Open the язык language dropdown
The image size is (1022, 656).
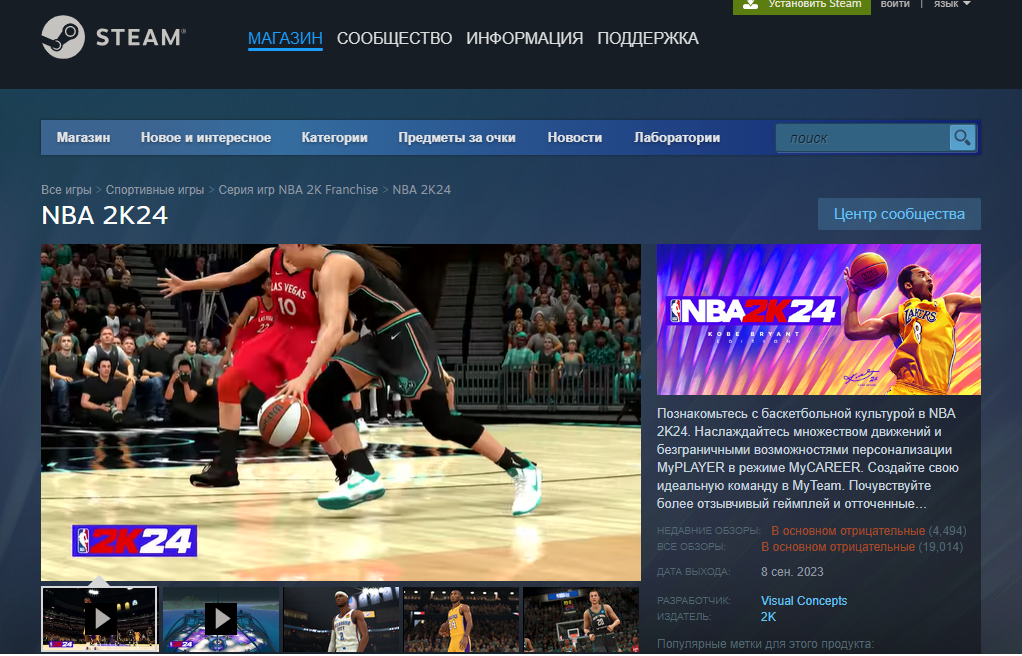[952, 4]
